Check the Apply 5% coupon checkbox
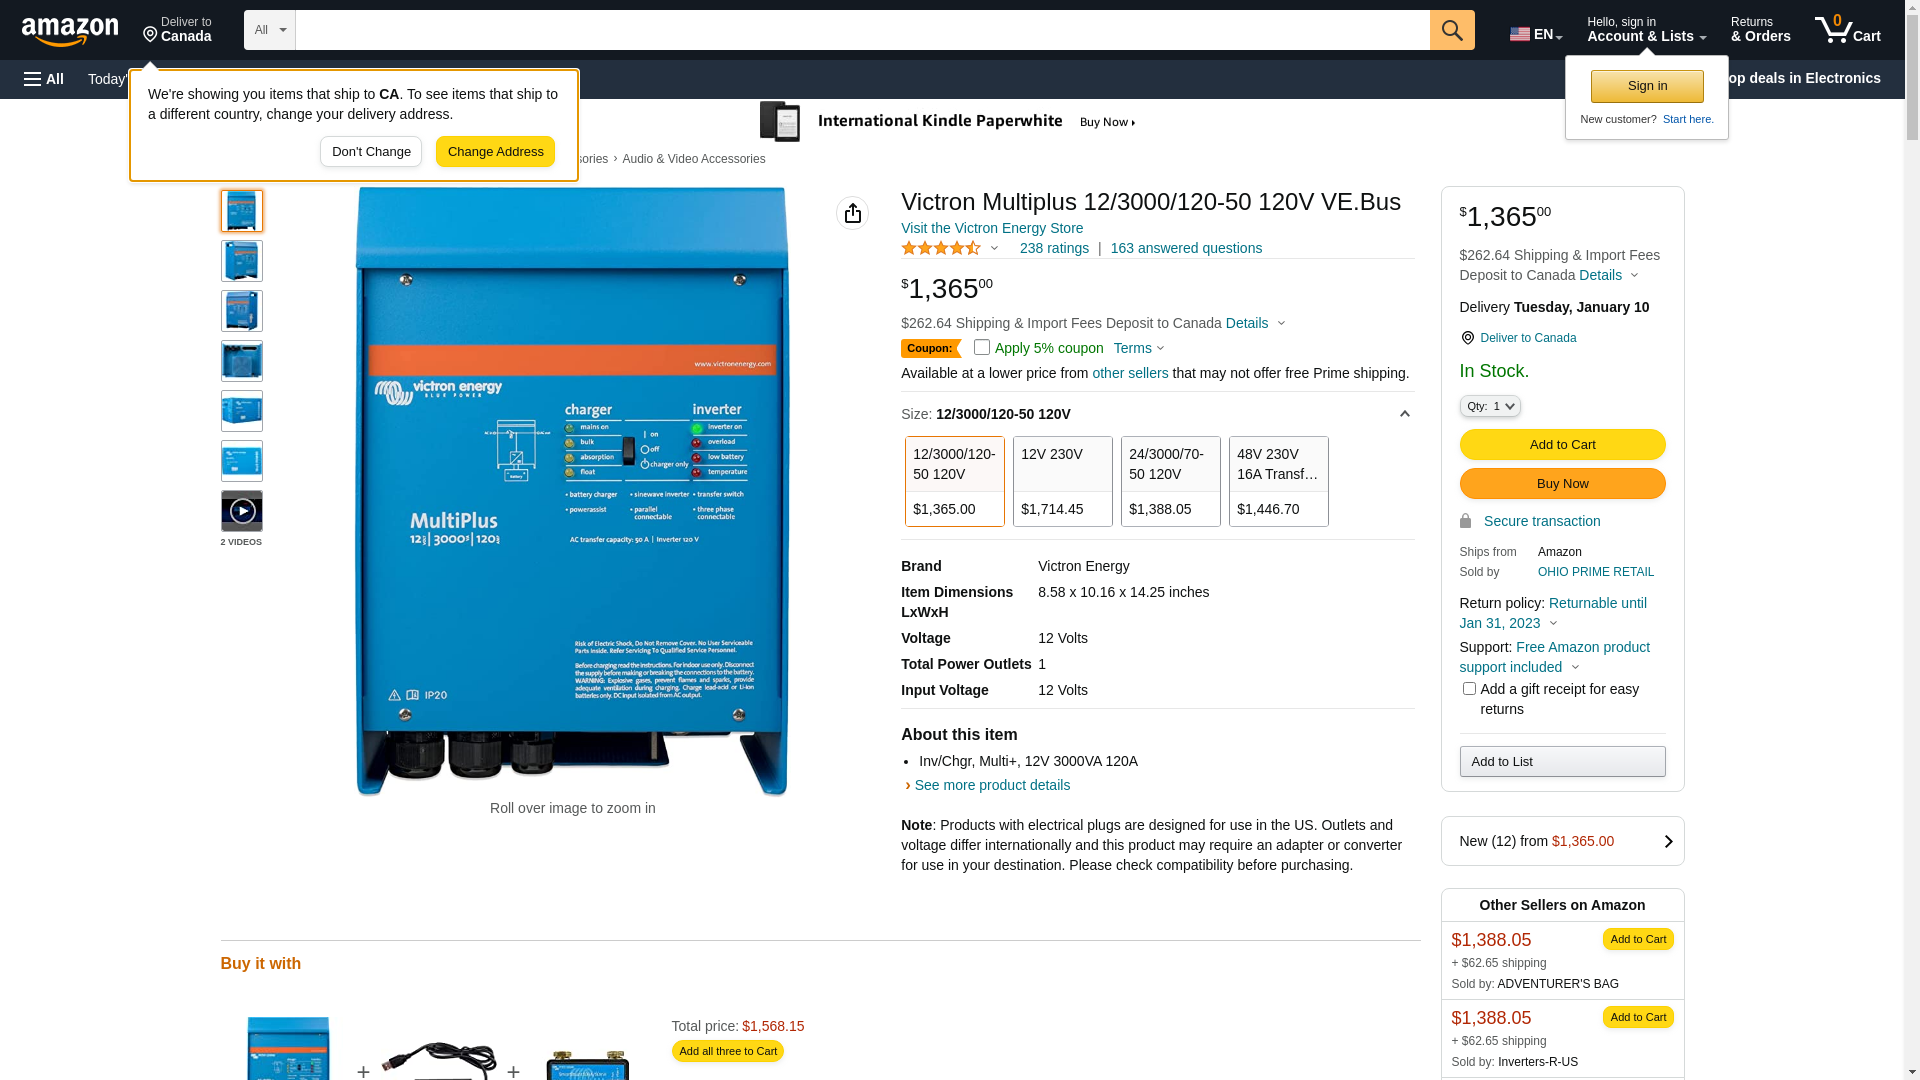Viewport: 1920px width, 1080px height. [x=982, y=347]
